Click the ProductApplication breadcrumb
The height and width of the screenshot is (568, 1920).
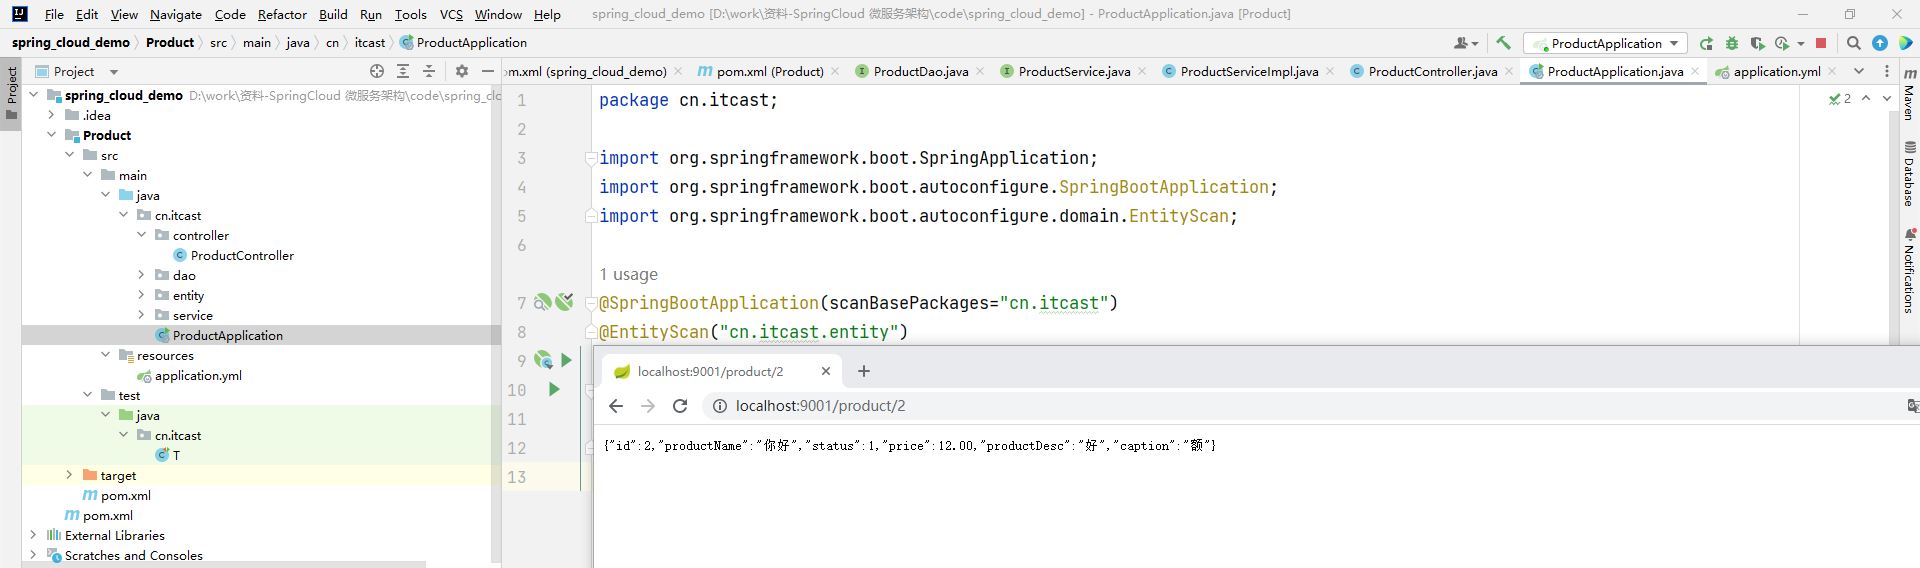pos(464,42)
